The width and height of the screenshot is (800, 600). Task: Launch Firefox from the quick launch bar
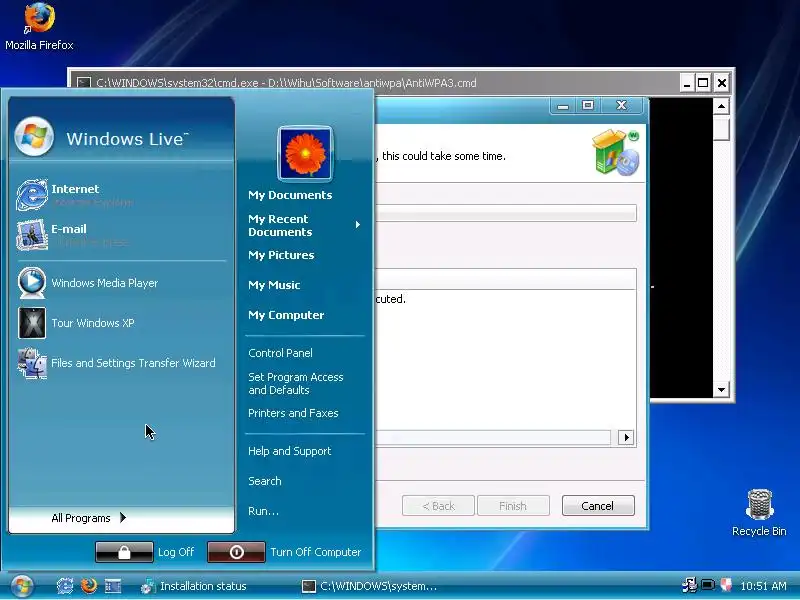pyautogui.click(x=89, y=586)
